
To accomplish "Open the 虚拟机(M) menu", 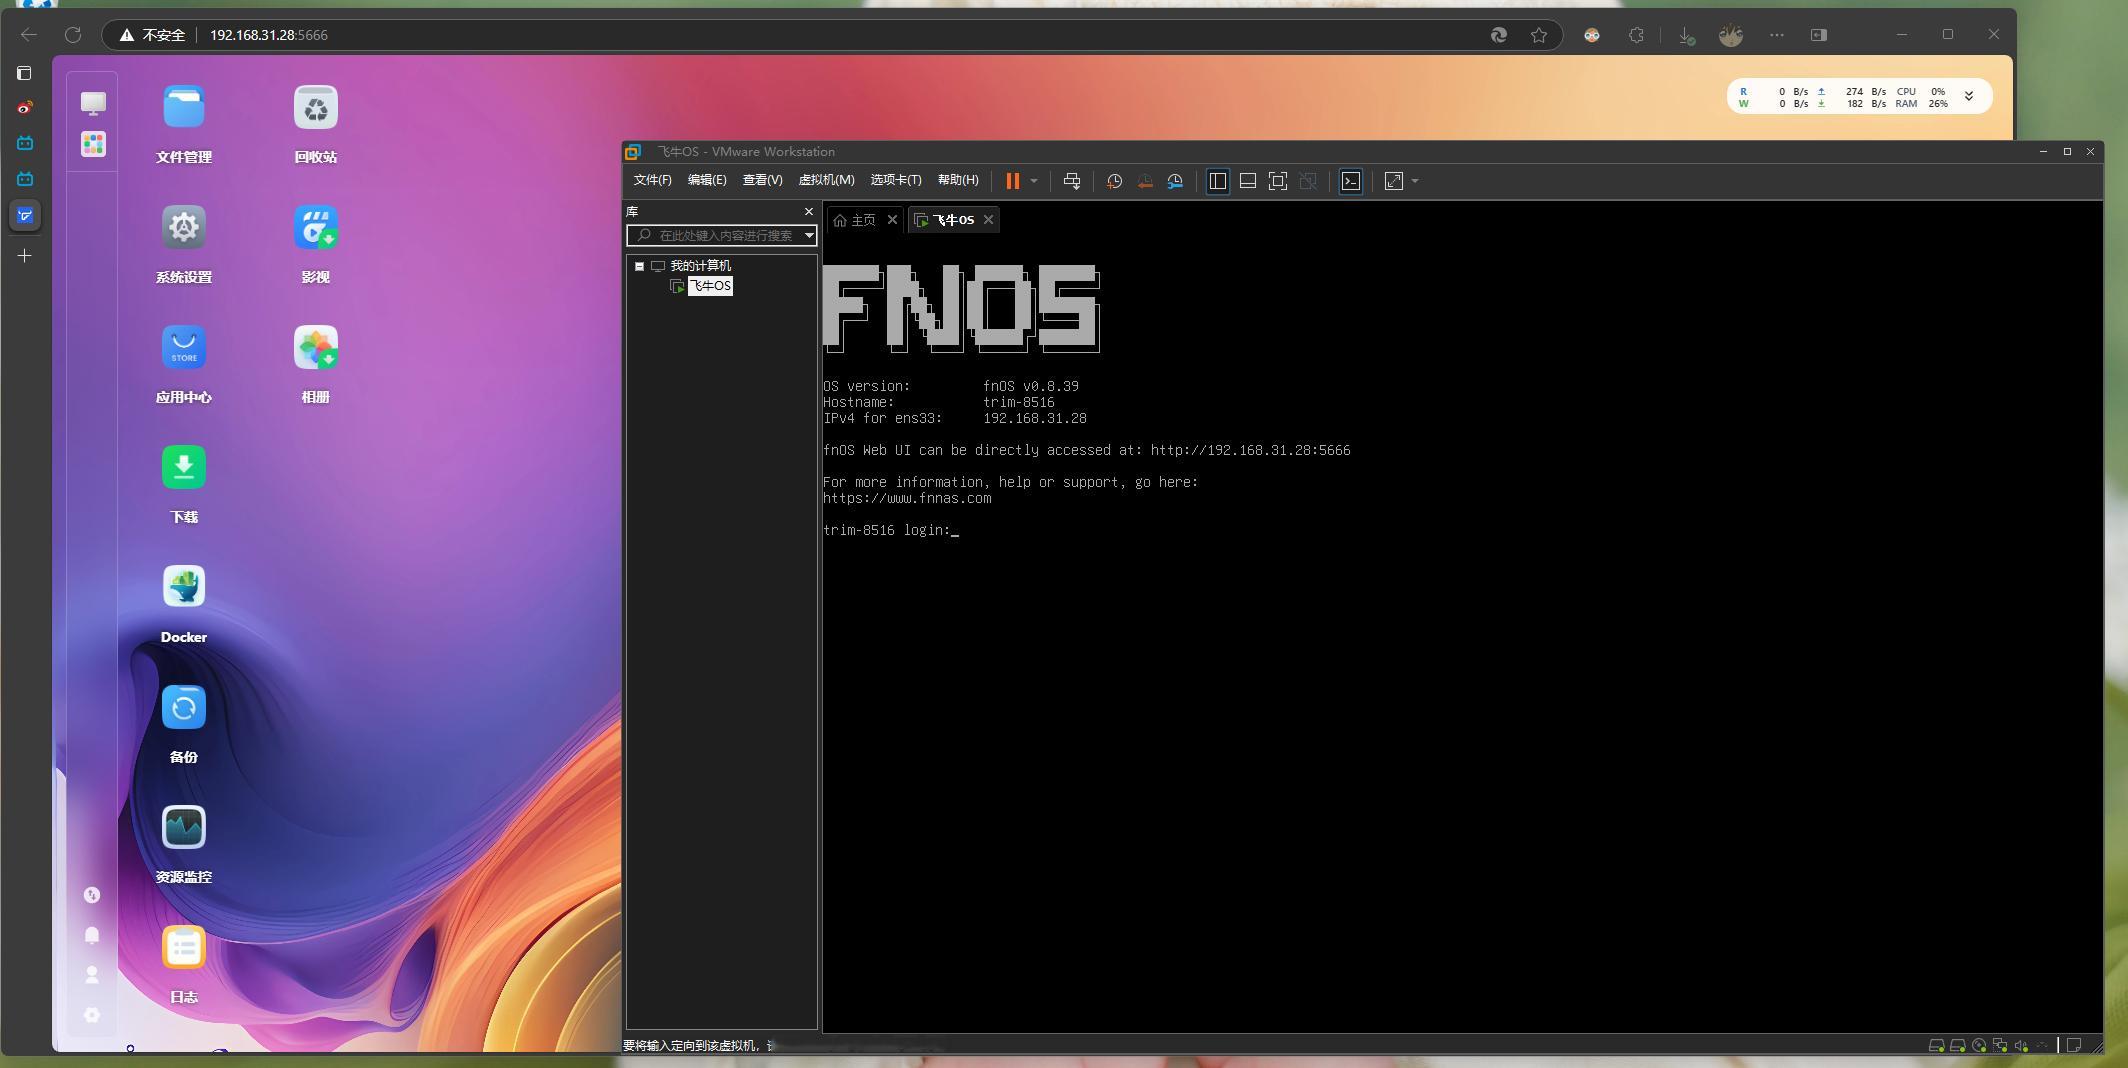I will tap(826, 180).
